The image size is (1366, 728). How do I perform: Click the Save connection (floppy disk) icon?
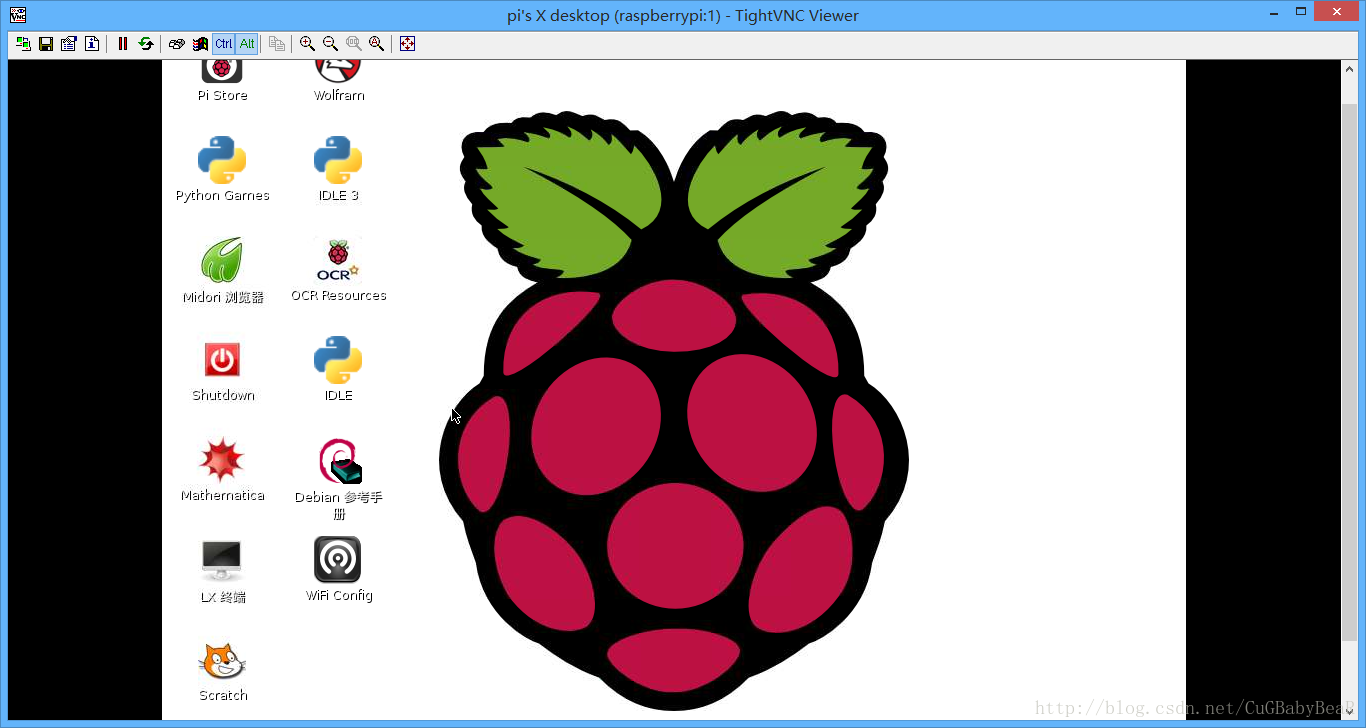(46, 44)
